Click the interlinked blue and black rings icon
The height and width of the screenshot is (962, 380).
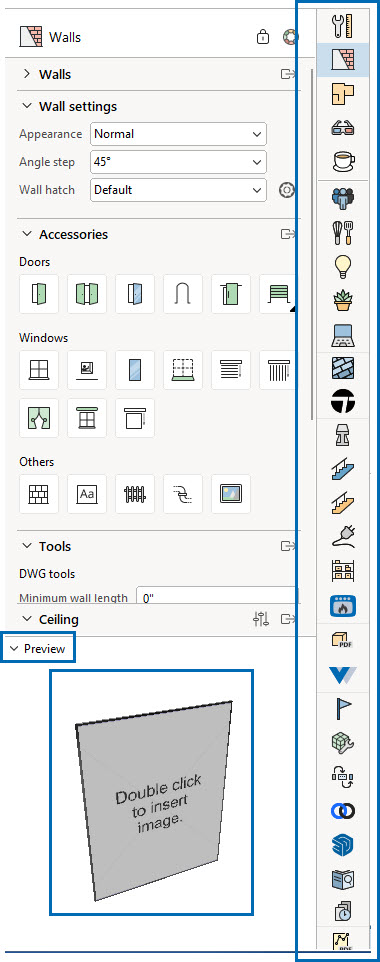(x=343, y=811)
